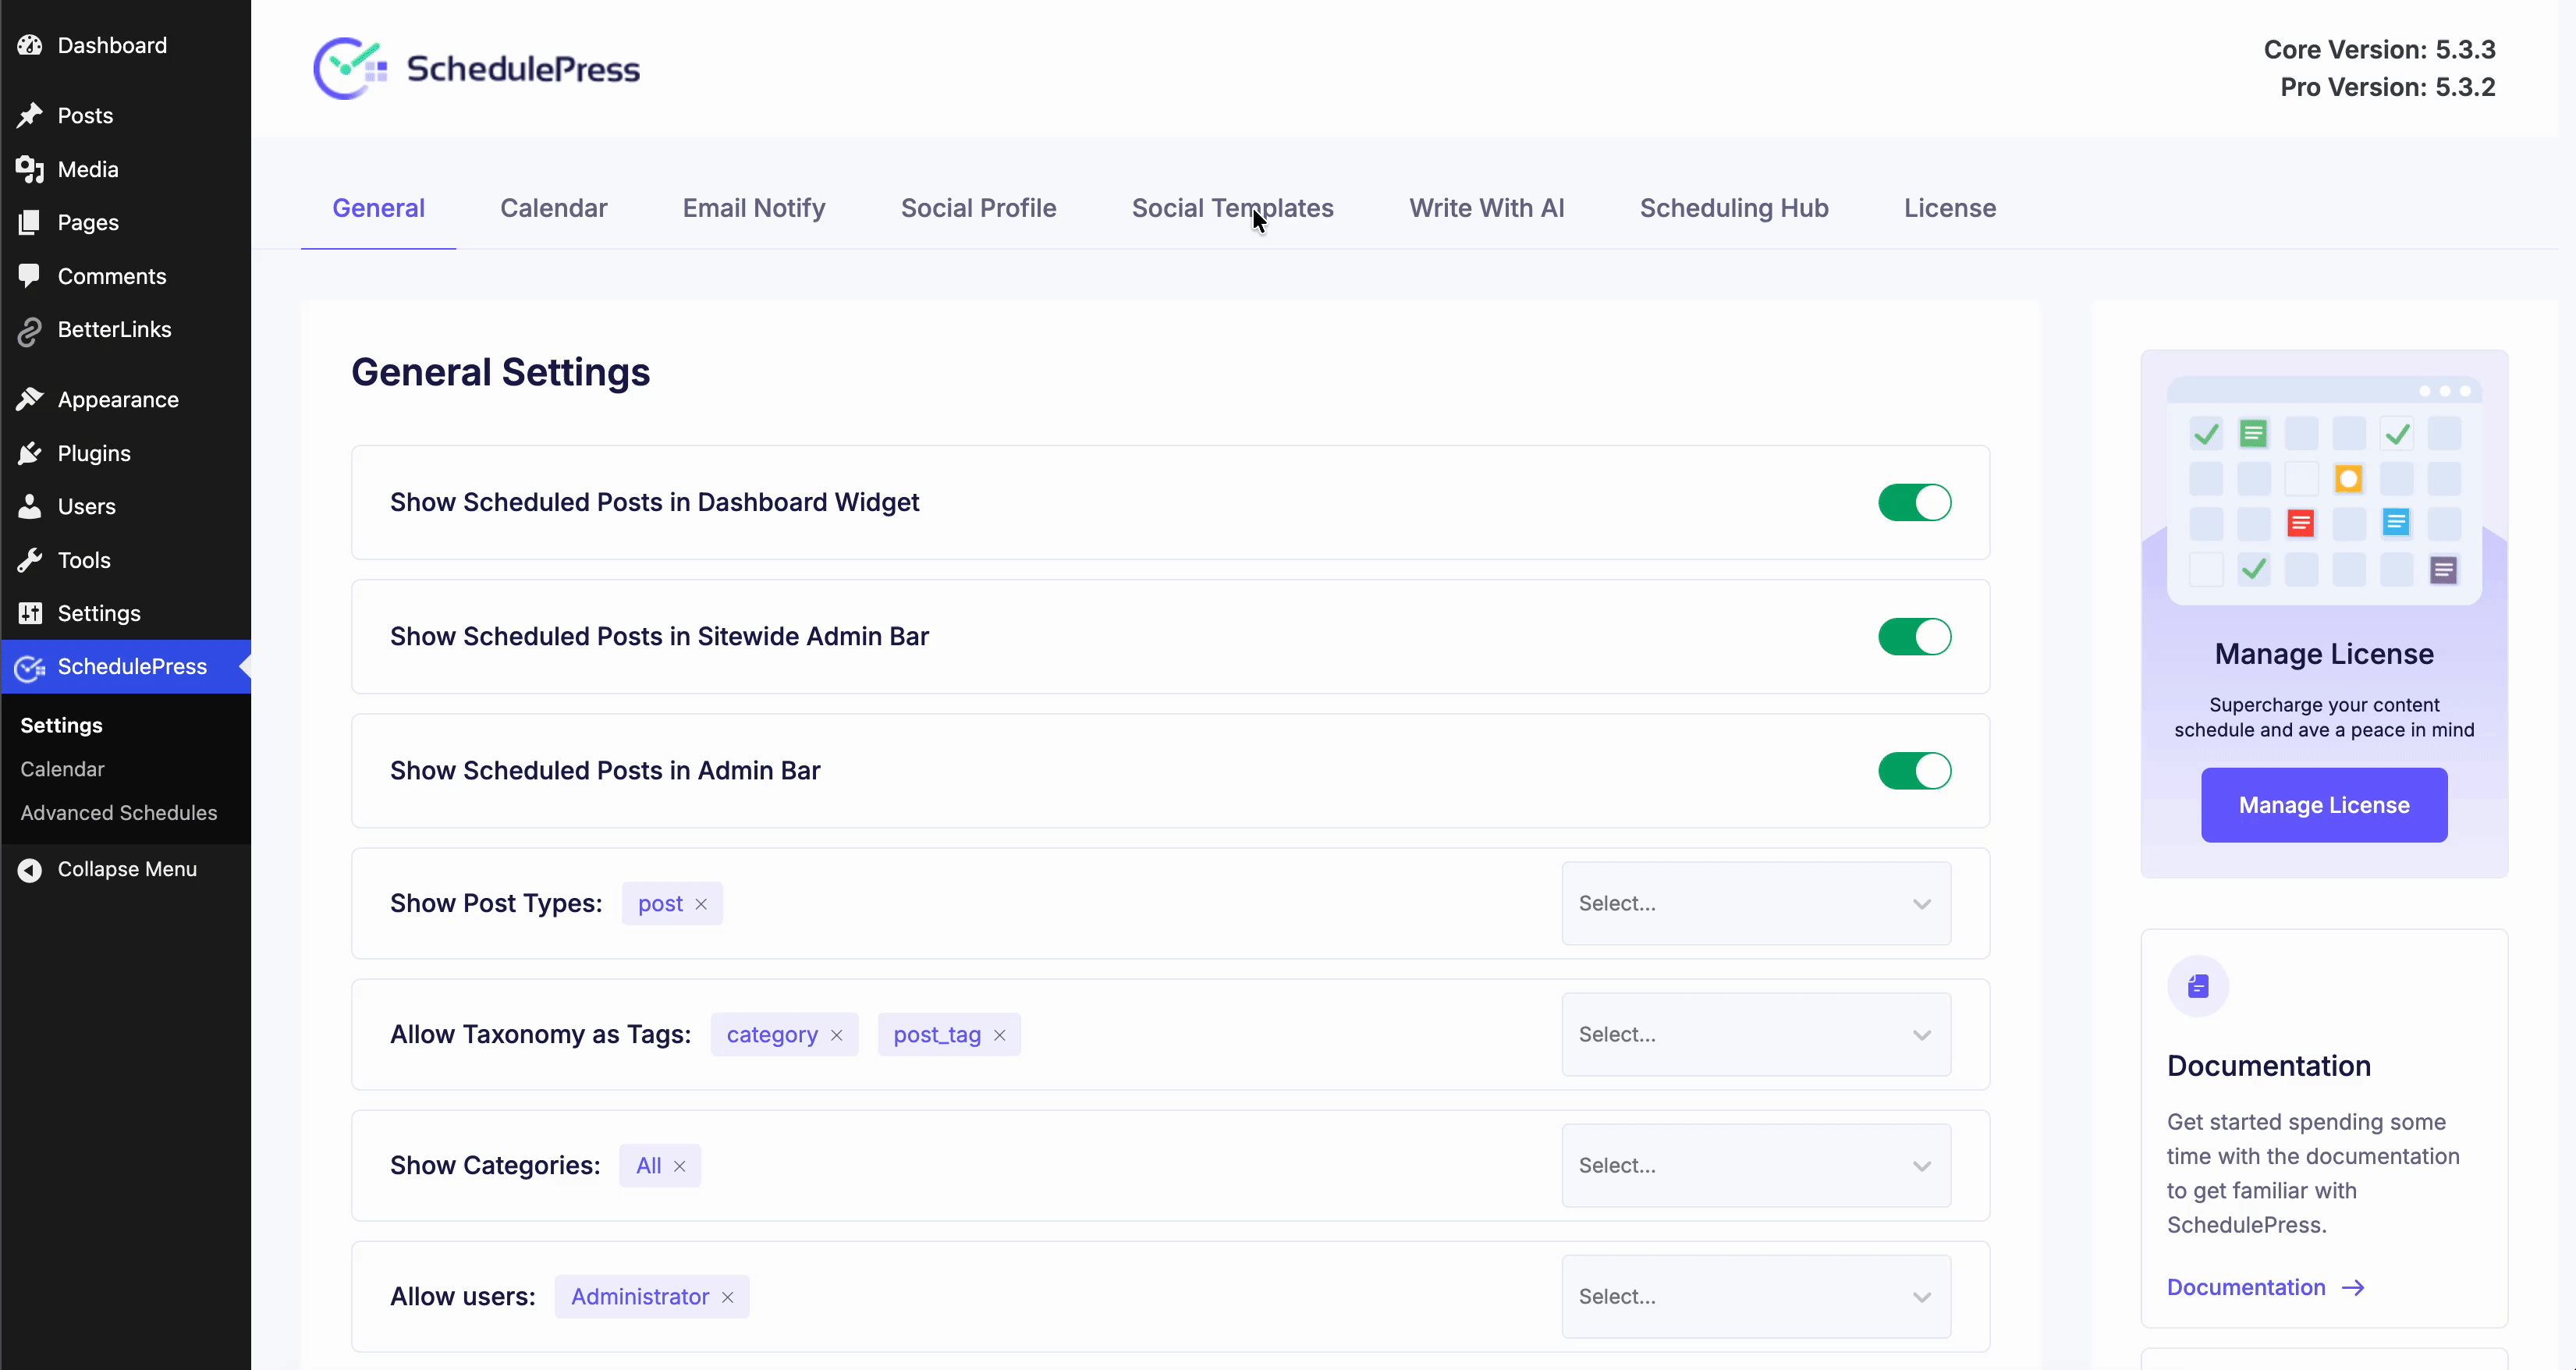Click the Dashboard gauge icon in sidebar
The width and height of the screenshot is (2576, 1370).
pyautogui.click(x=30, y=45)
